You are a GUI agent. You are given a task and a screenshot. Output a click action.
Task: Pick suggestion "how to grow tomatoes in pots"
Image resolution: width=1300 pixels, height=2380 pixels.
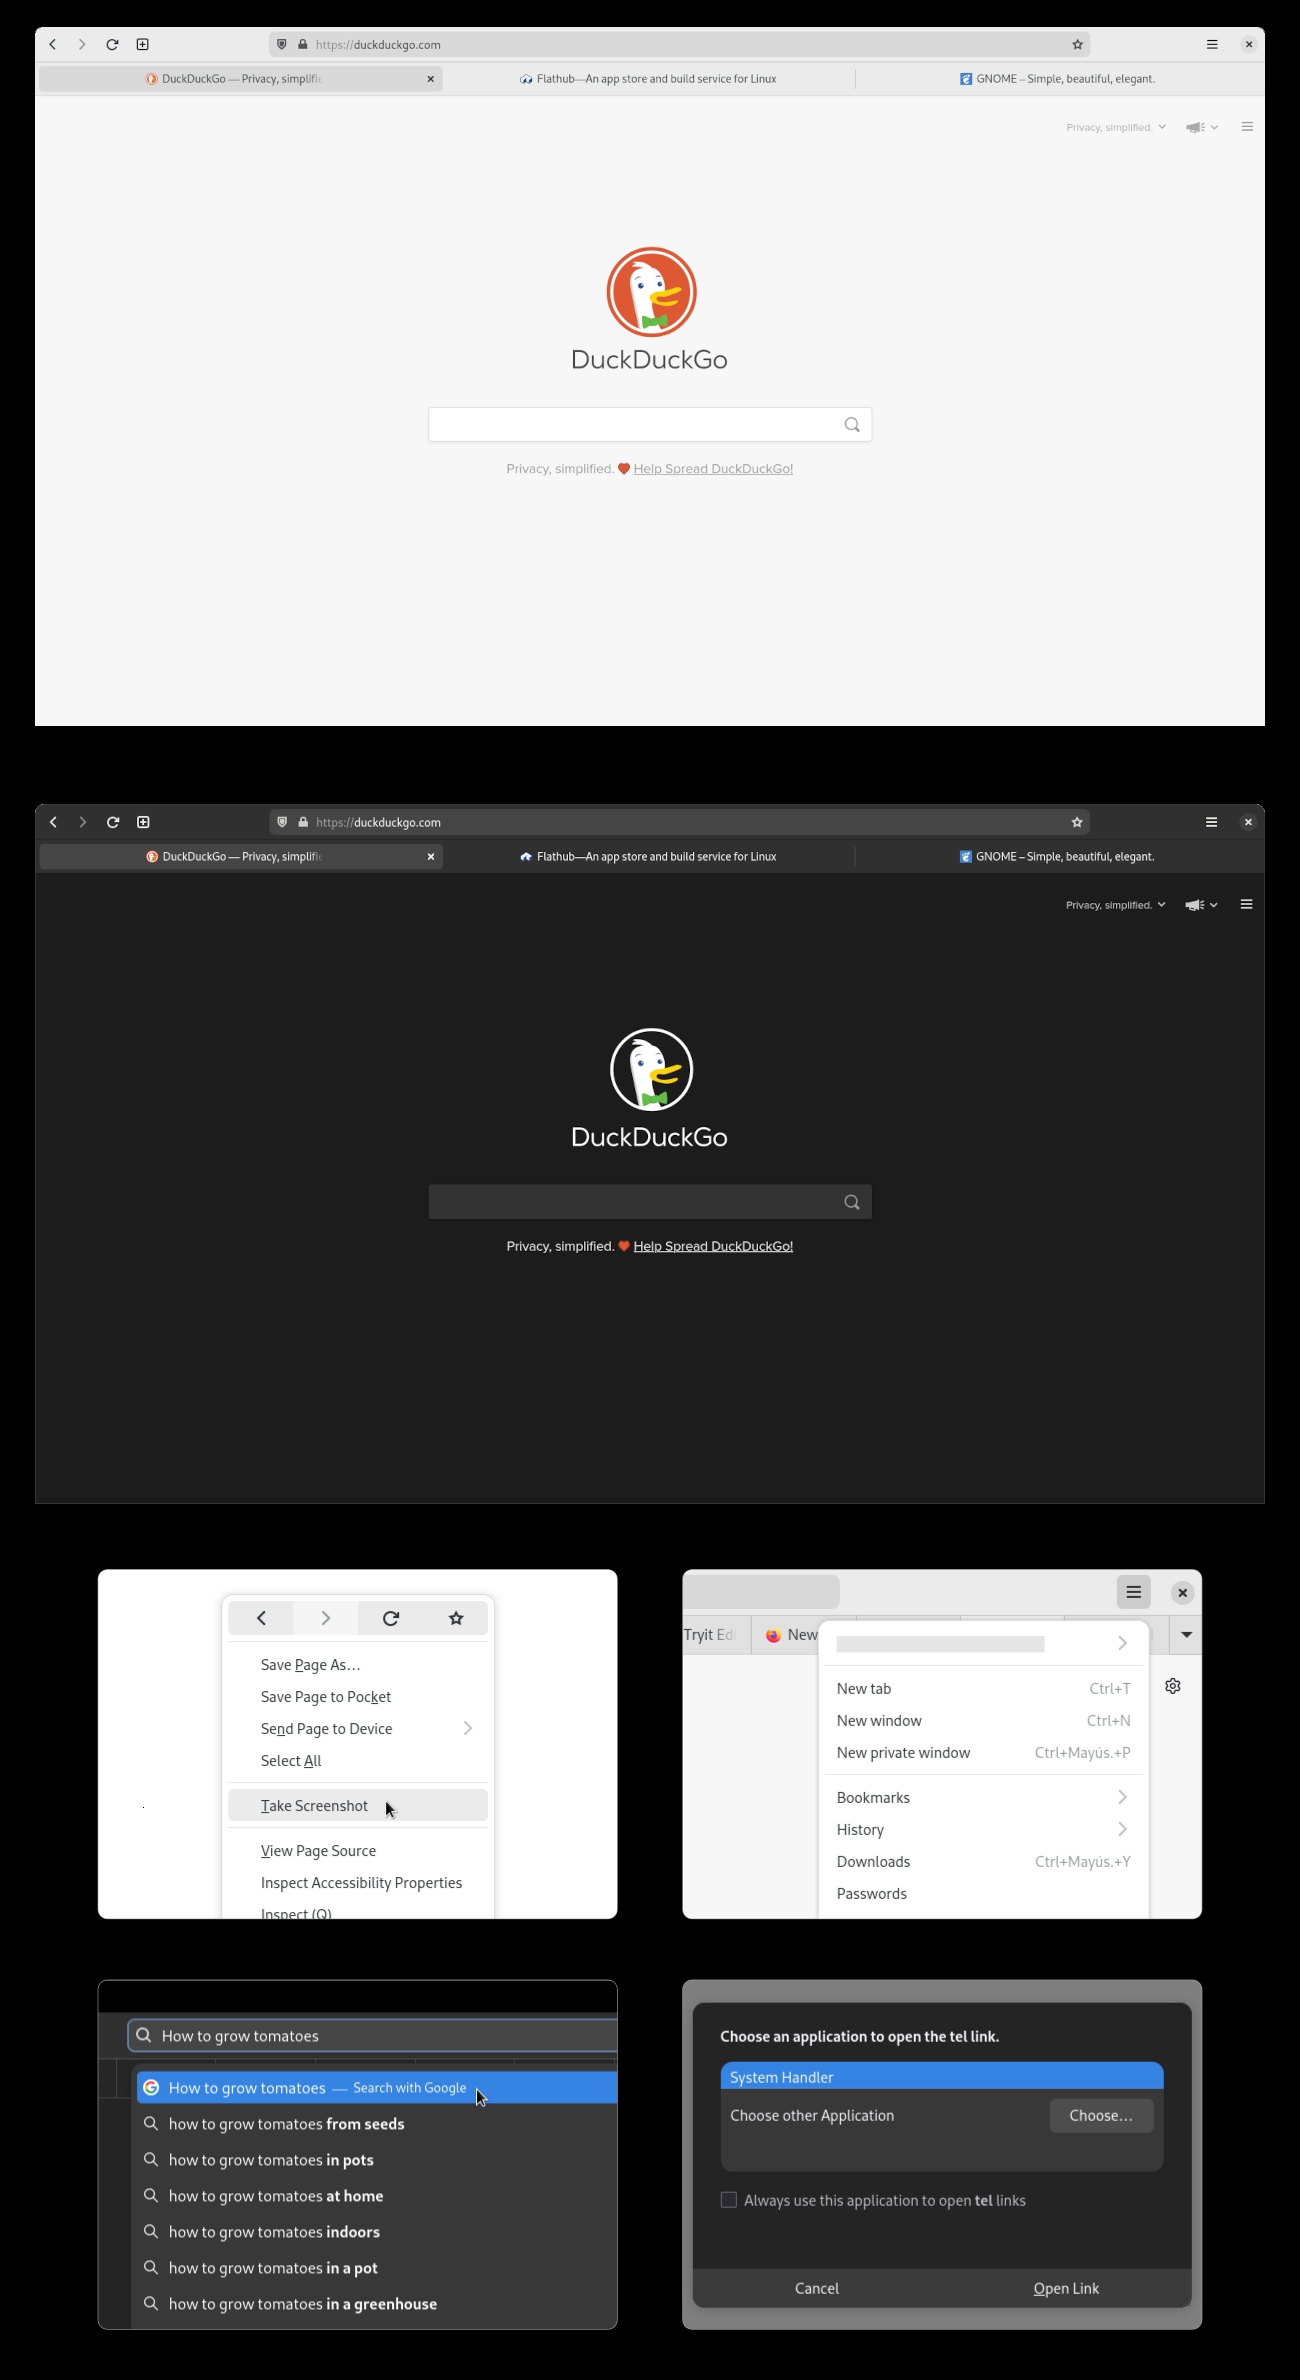point(377,2160)
